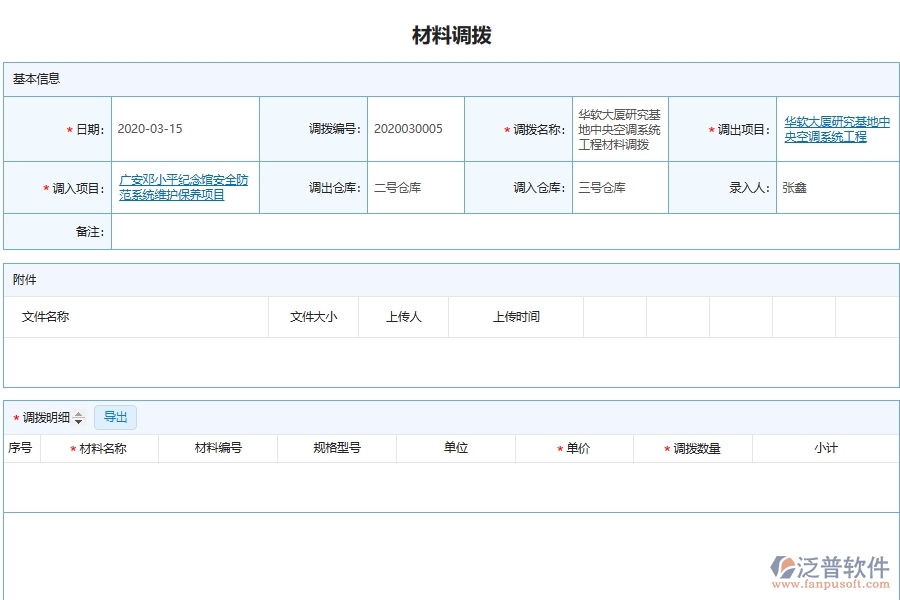Screen dimensions: 900x600
Task: Click the sort arrows beside 调拨明细
Action: (x=79, y=418)
